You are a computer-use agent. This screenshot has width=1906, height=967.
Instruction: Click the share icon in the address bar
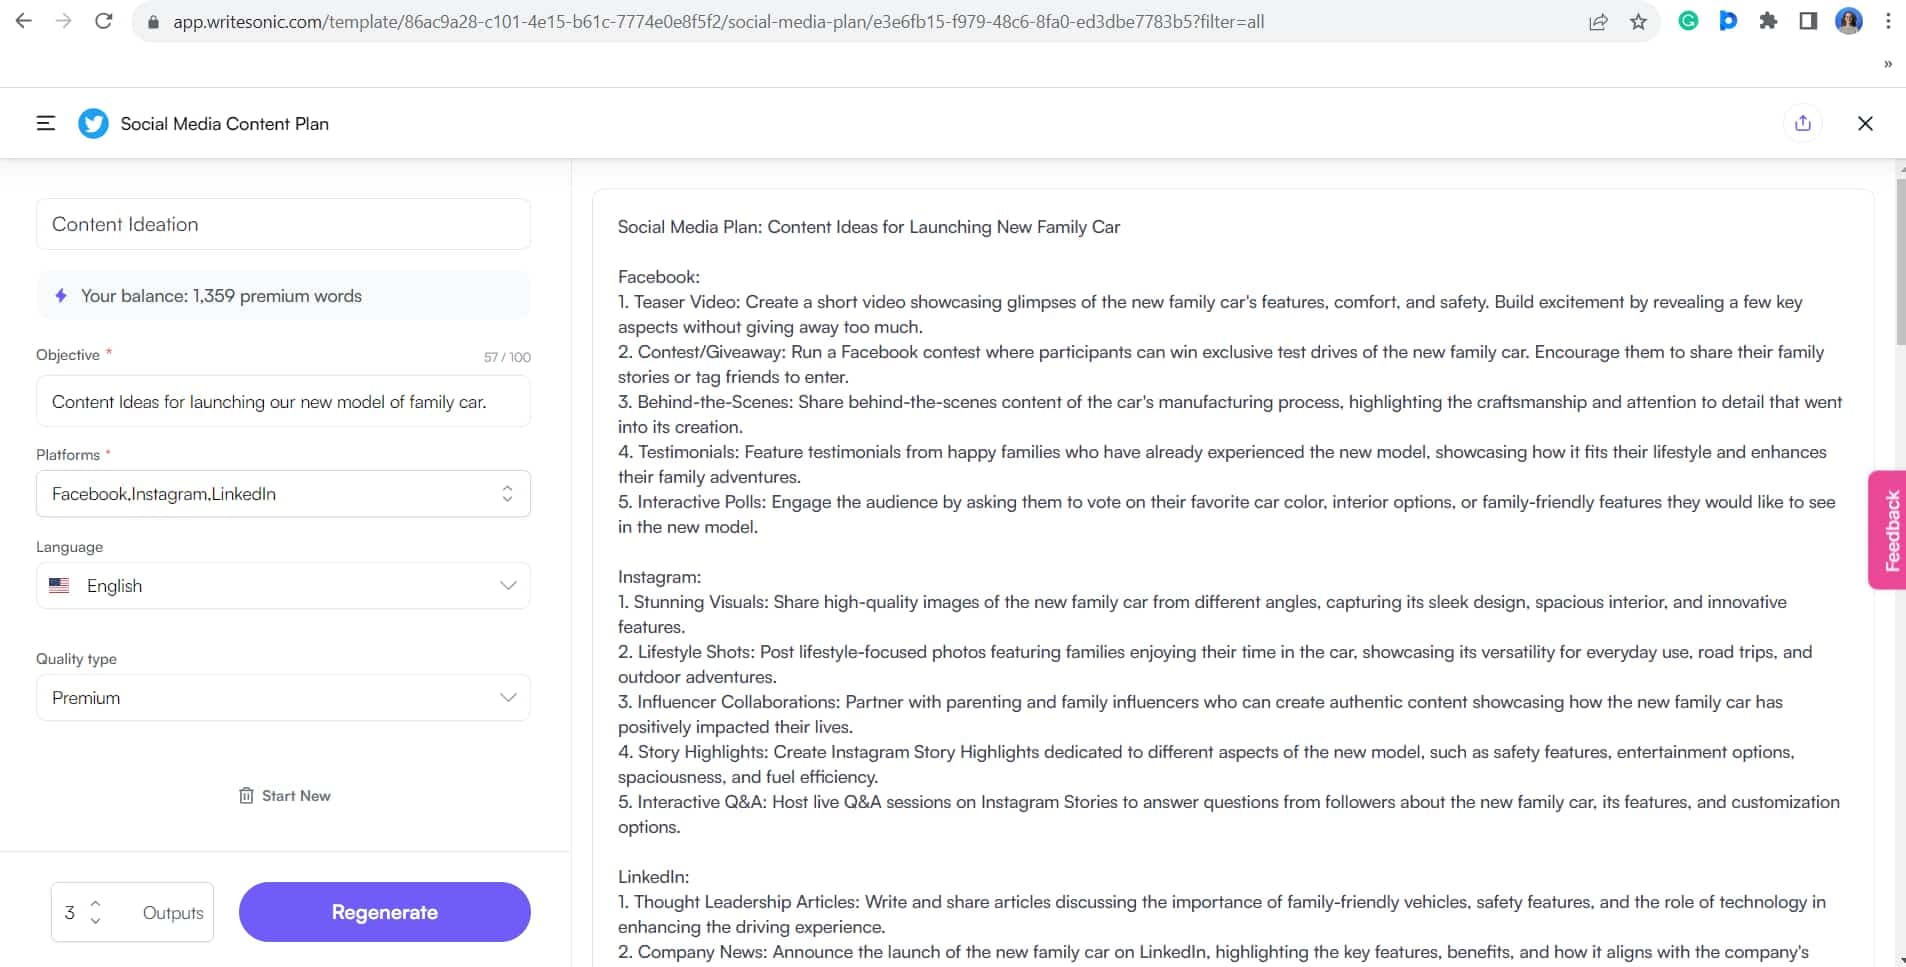(x=1599, y=20)
